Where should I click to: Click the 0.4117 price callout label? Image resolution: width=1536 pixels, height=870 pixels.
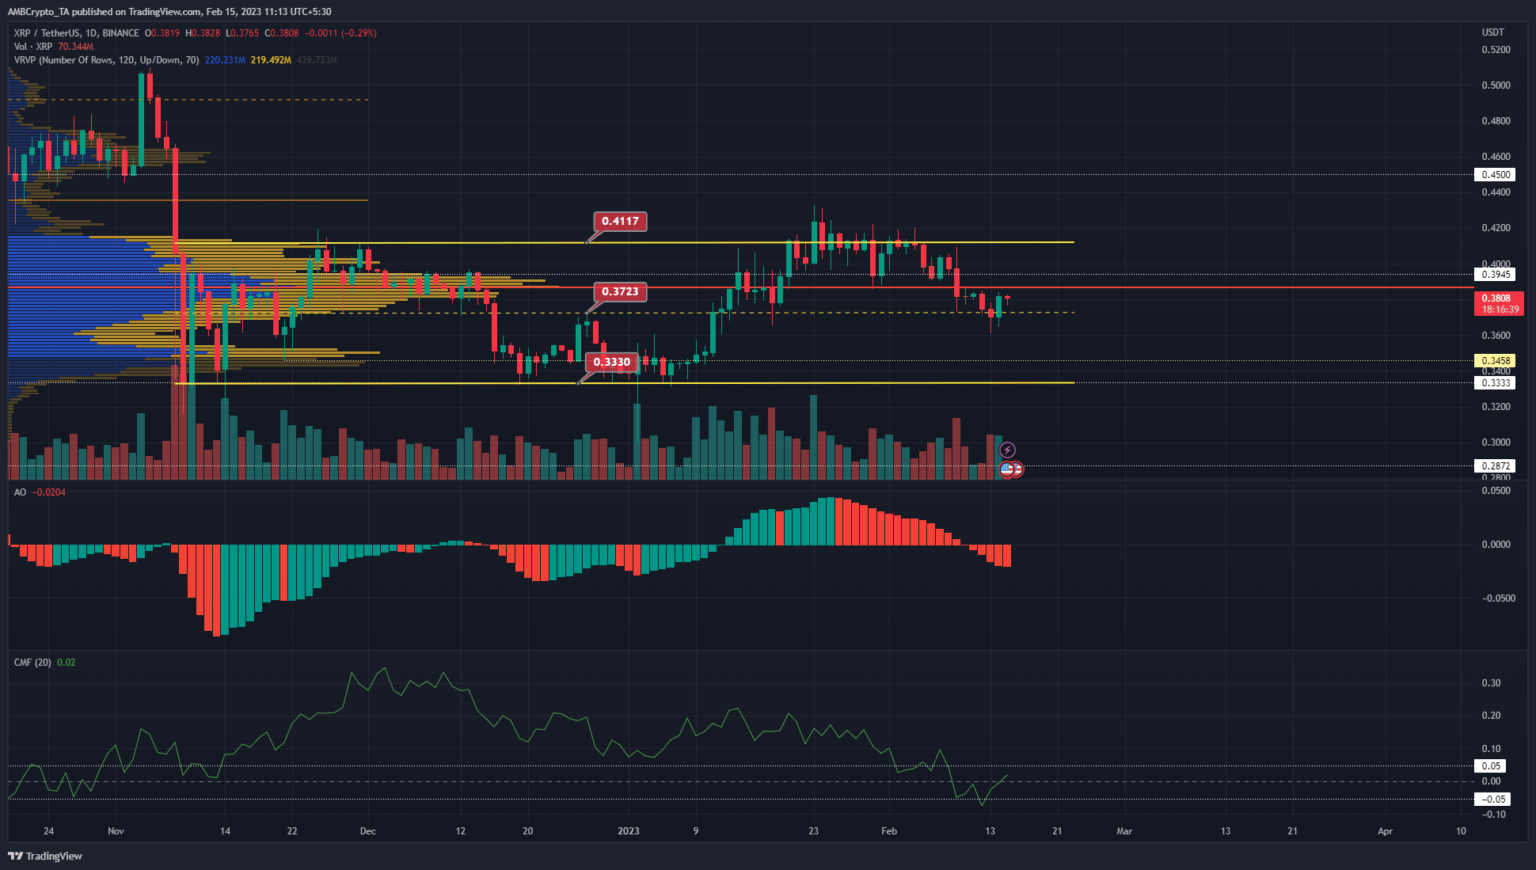click(620, 221)
